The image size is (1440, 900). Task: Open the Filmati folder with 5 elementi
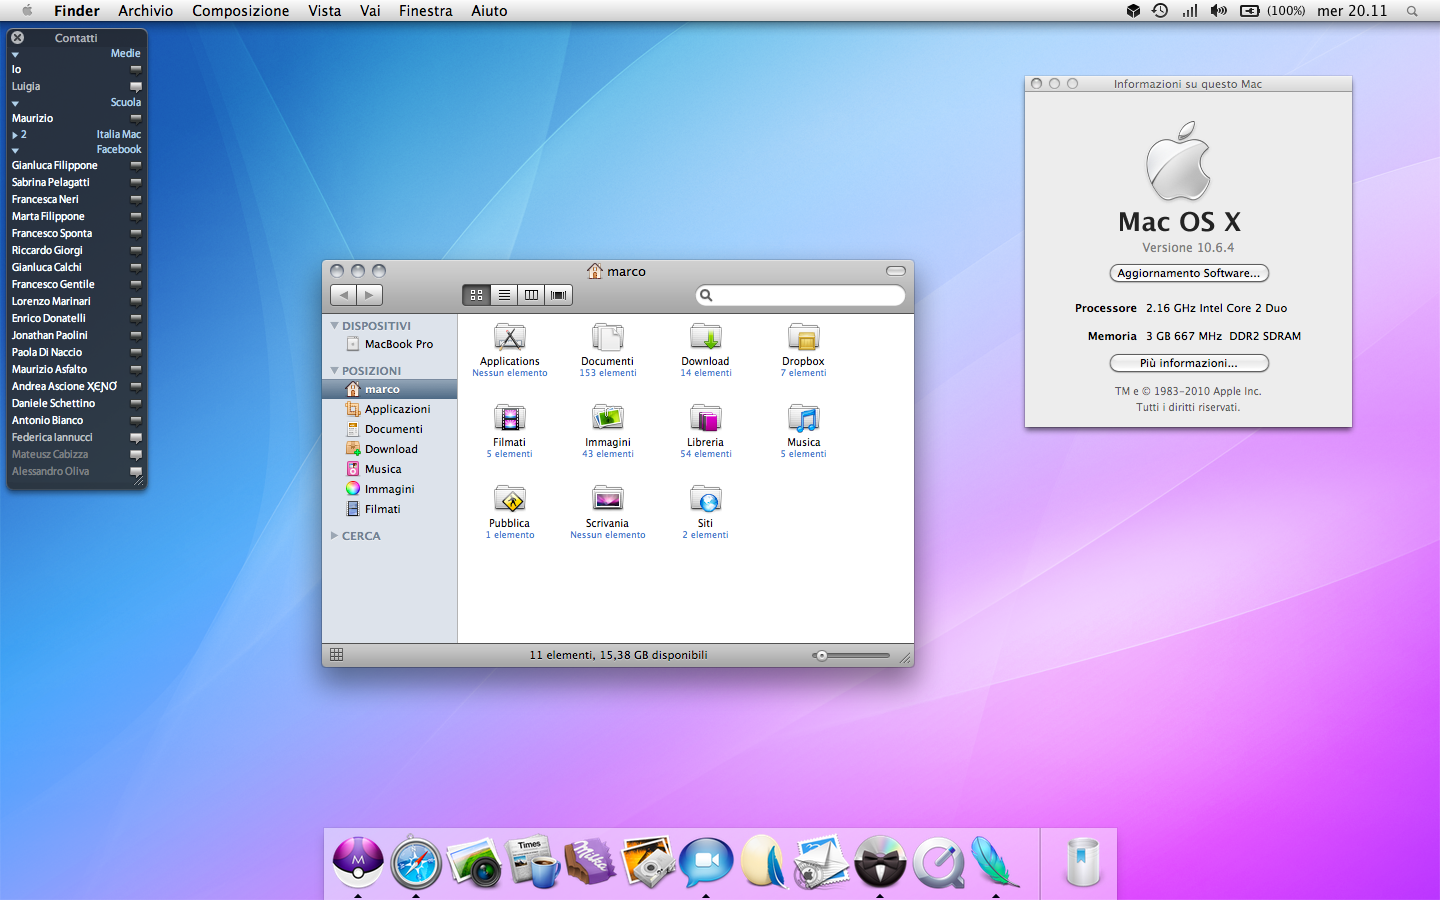pos(509,418)
